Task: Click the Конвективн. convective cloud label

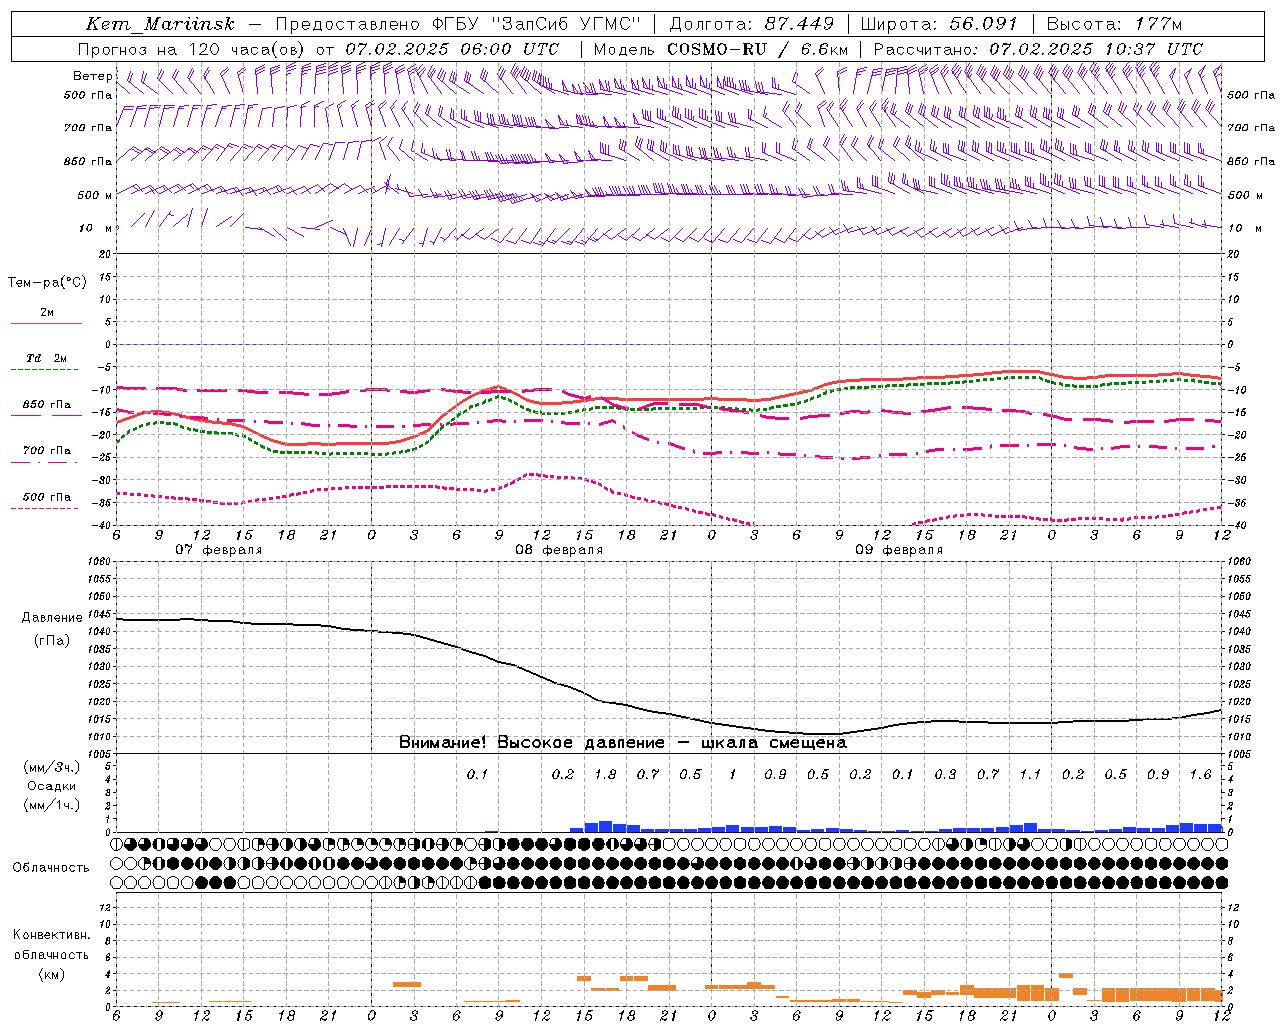Action: (51, 935)
